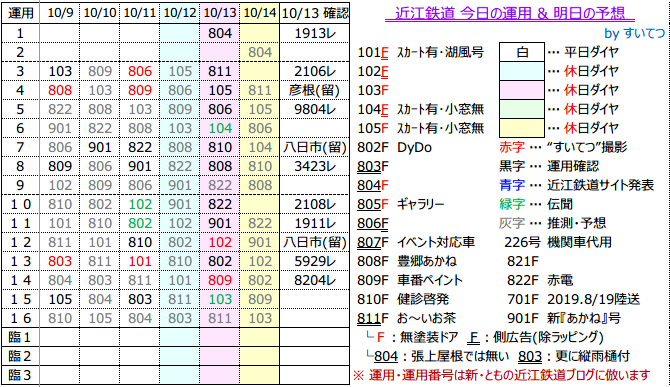Click the 10/9 column header

(x=60, y=13)
